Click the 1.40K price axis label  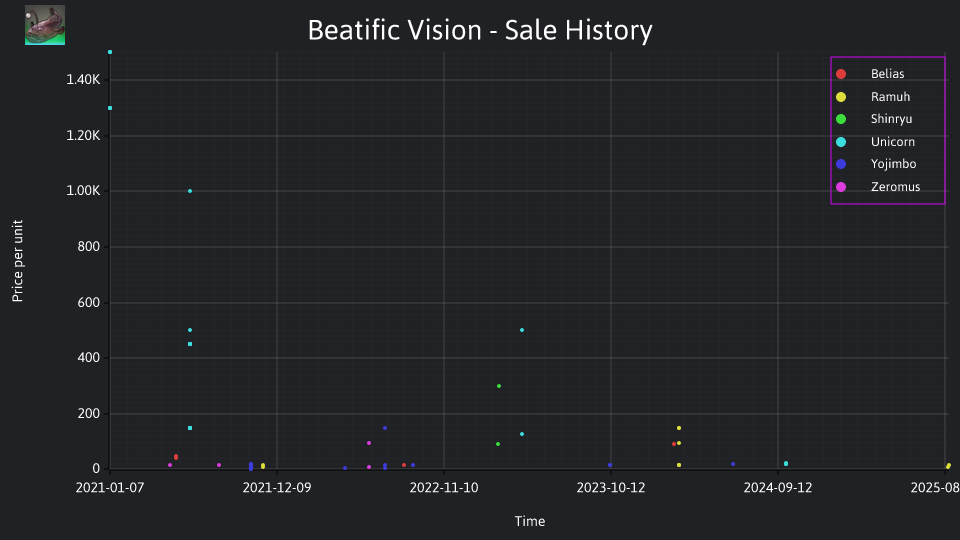point(83,80)
